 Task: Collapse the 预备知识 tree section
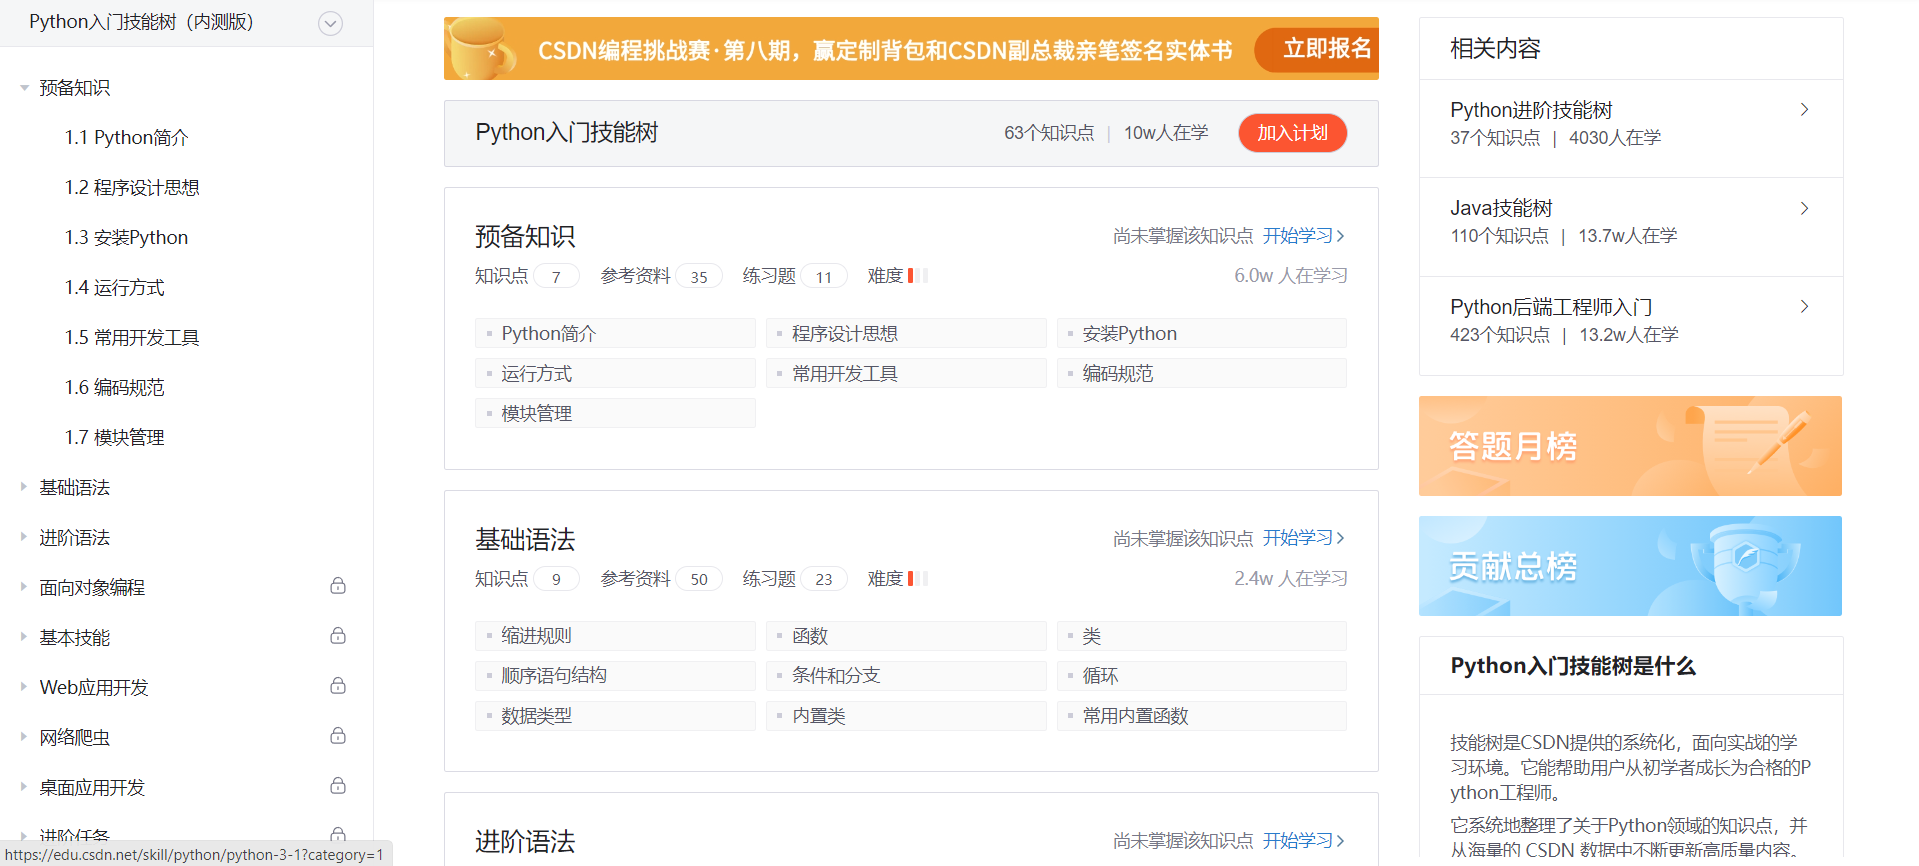point(24,88)
